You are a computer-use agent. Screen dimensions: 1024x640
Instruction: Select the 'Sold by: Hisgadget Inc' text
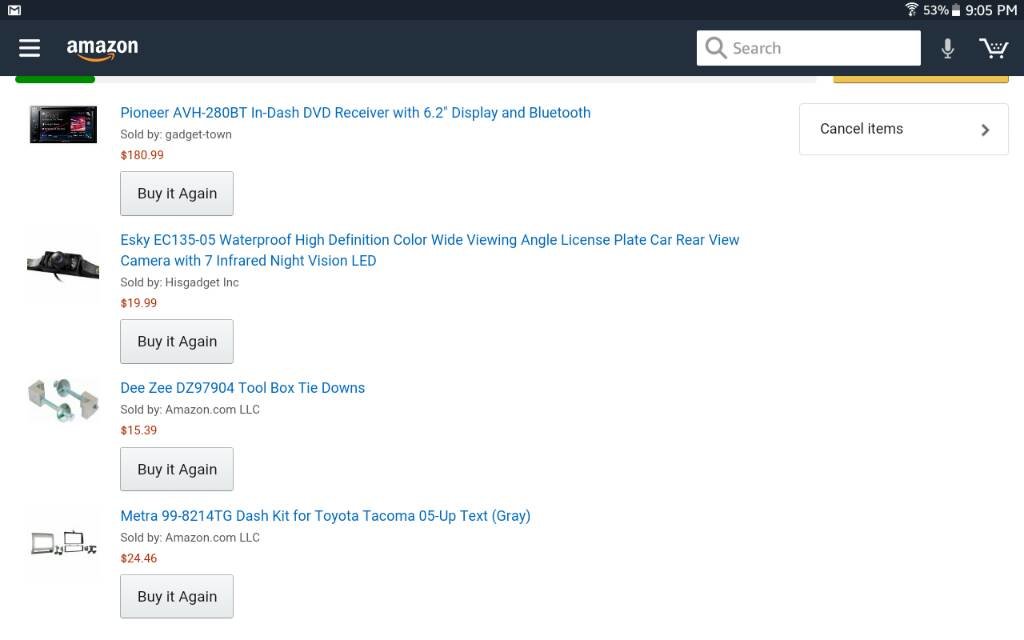[180, 283]
